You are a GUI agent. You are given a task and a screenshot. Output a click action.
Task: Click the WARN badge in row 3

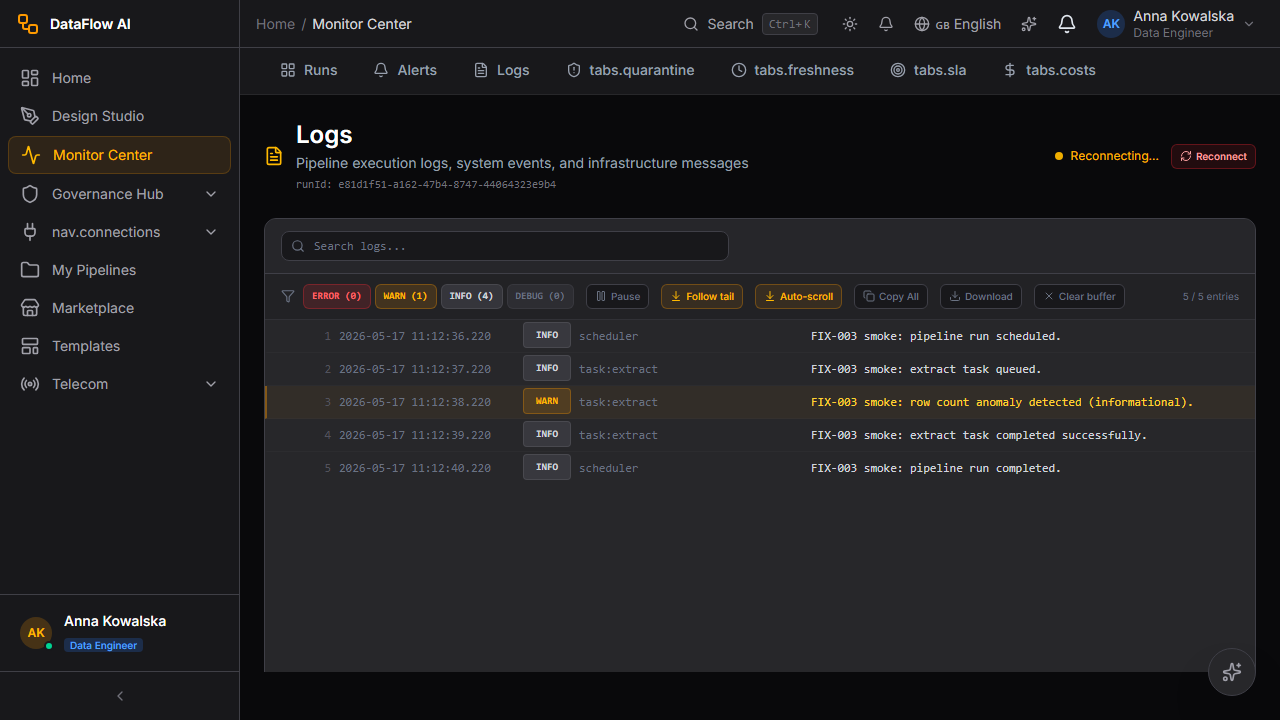click(x=547, y=401)
